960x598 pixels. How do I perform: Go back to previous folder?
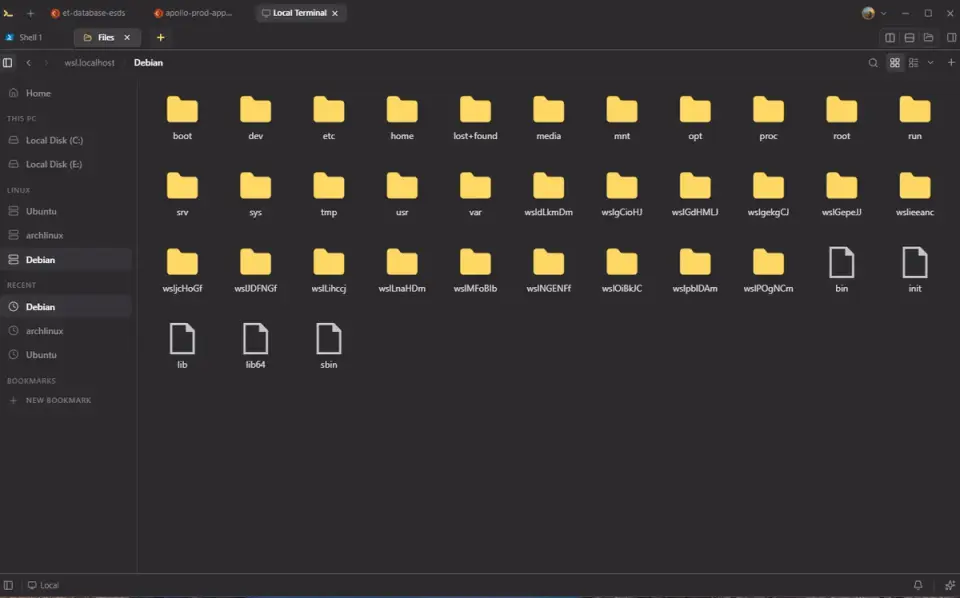[x=28, y=62]
